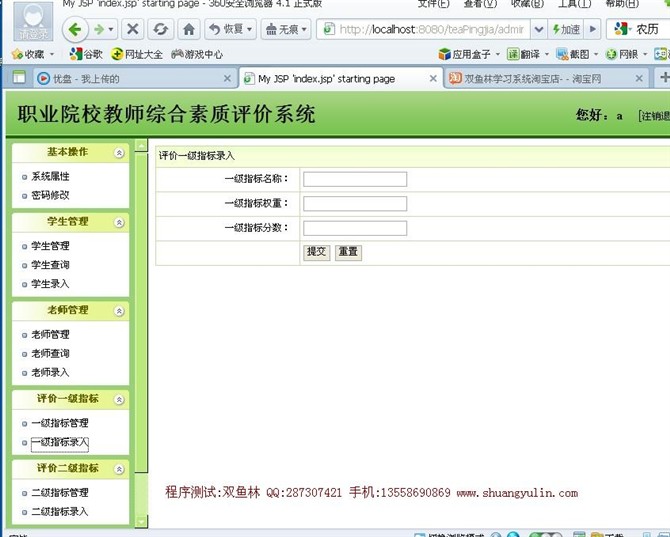Expand the 应用盒子 dropdown arrow

(x=497, y=54)
